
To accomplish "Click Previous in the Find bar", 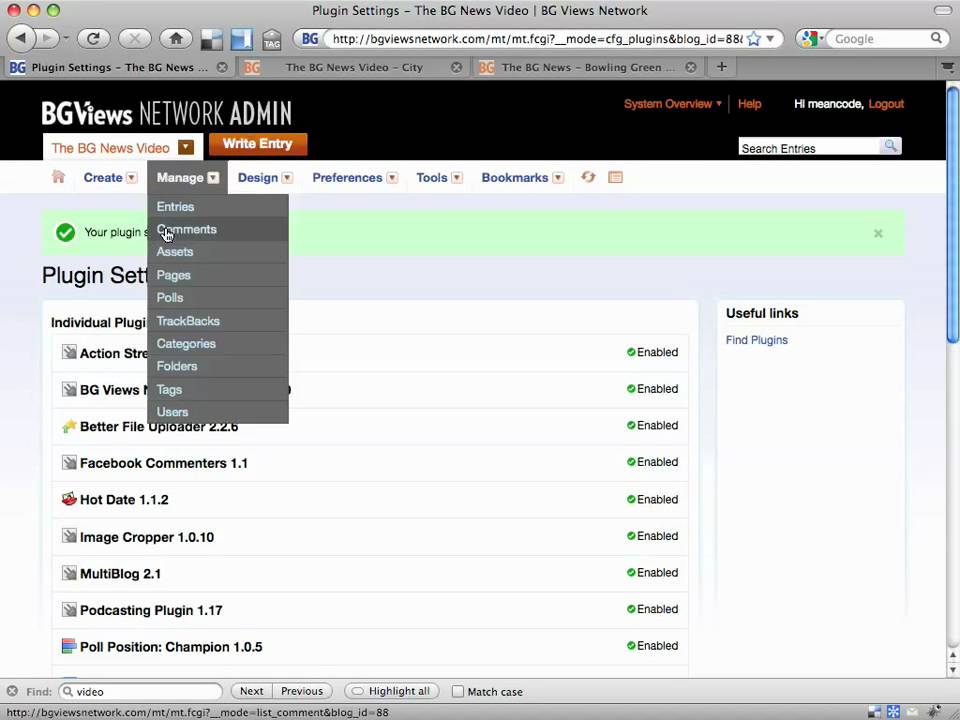I will pyautogui.click(x=302, y=691).
